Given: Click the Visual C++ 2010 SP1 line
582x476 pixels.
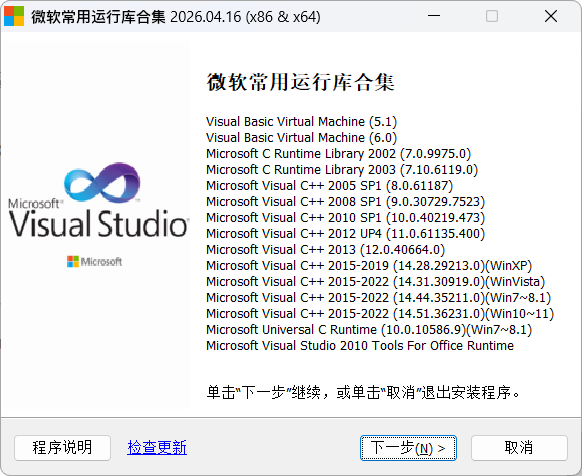Looking at the screenshot, I should 346,218.
